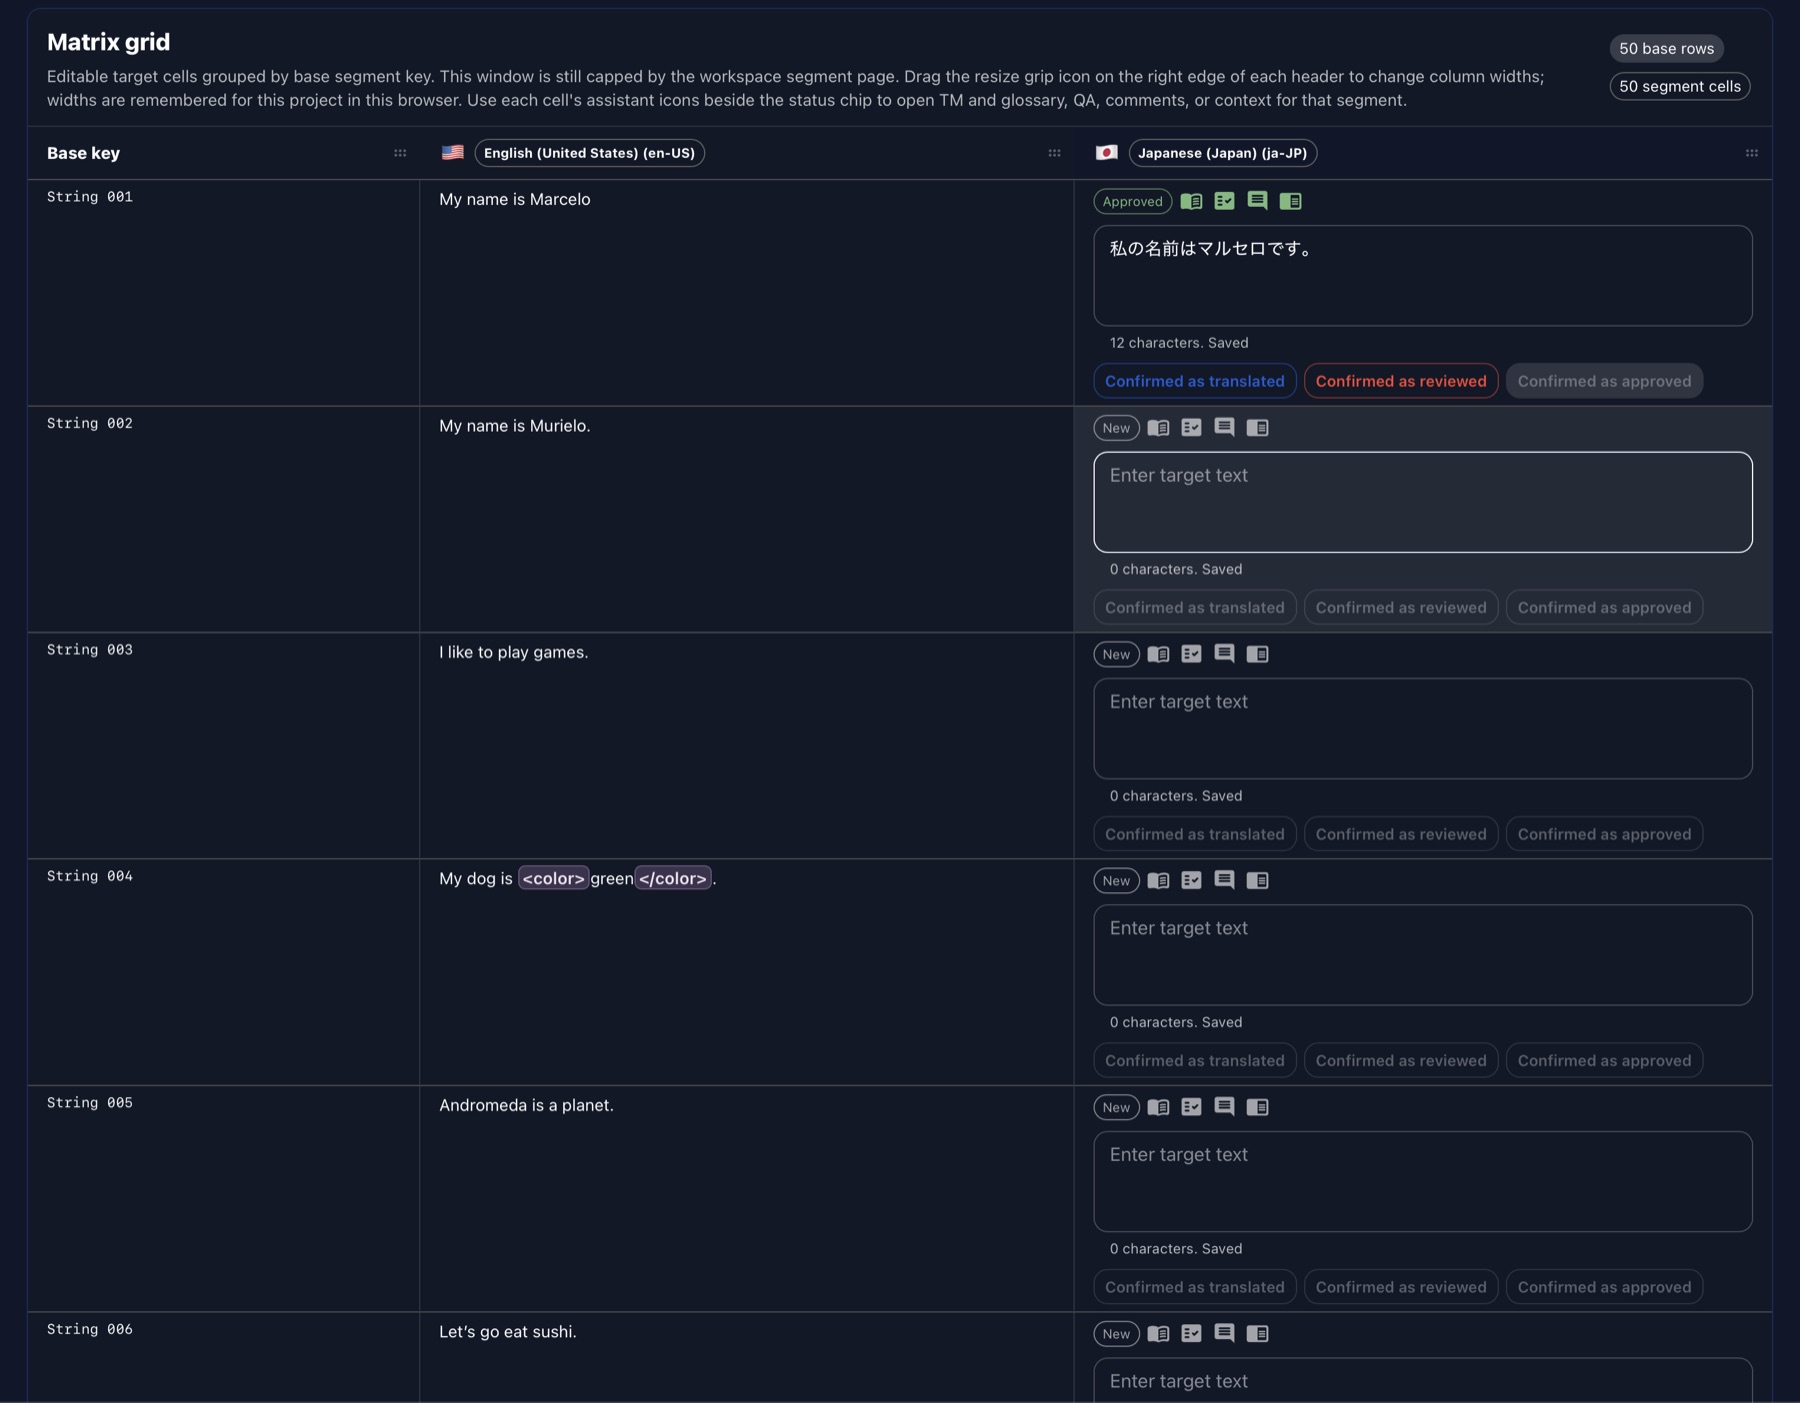Open context panel icon for String 005
Image resolution: width=1800 pixels, height=1403 pixels.
[1257, 1107]
